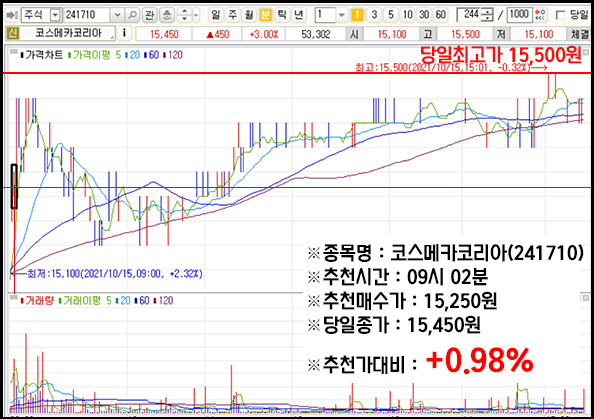Select the 5 minute interval tab
This screenshot has height=419, width=594.
point(391,15)
